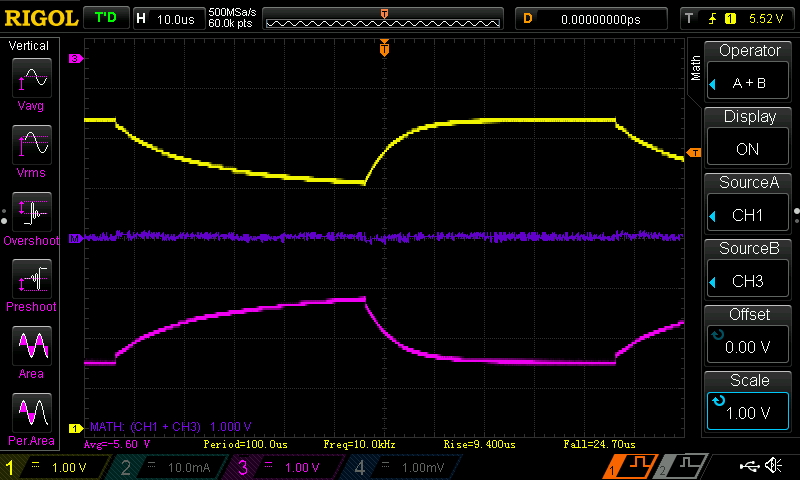The width and height of the screenshot is (800, 480).
Task: Select the Vavg measurement icon
Action: [x=33, y=84]
